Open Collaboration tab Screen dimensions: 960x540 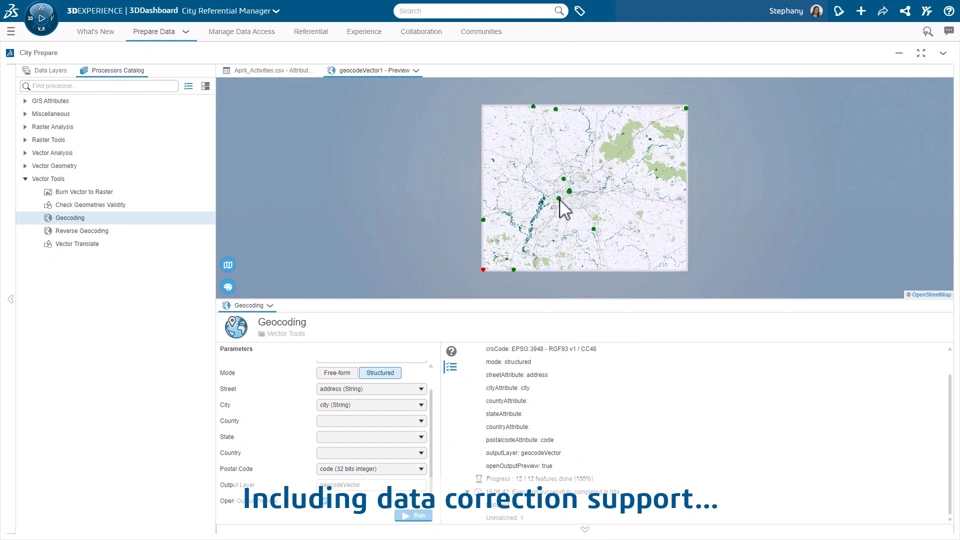[421, 32]
